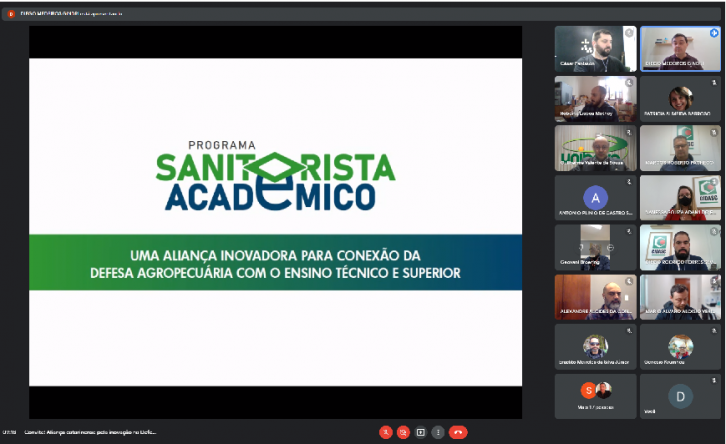Select the César video tile with dark background
This screenshot has width=726, height=444.
pyautogui.click(x=595, y=49)
